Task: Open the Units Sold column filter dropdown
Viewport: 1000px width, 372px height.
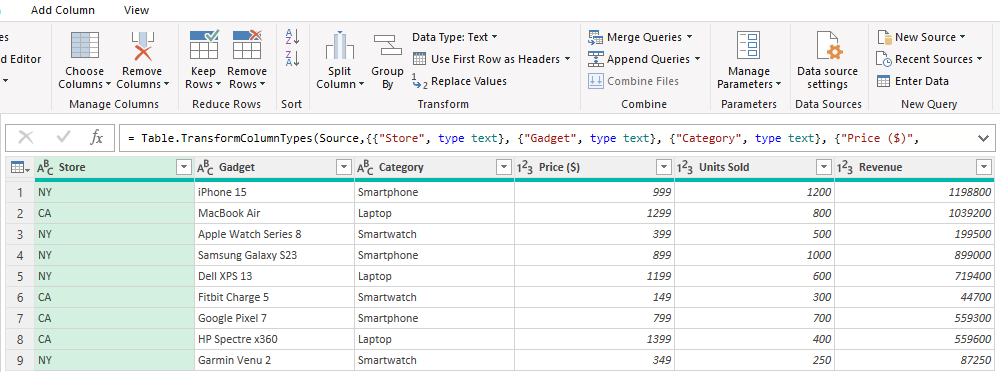Action: (824, 167)
